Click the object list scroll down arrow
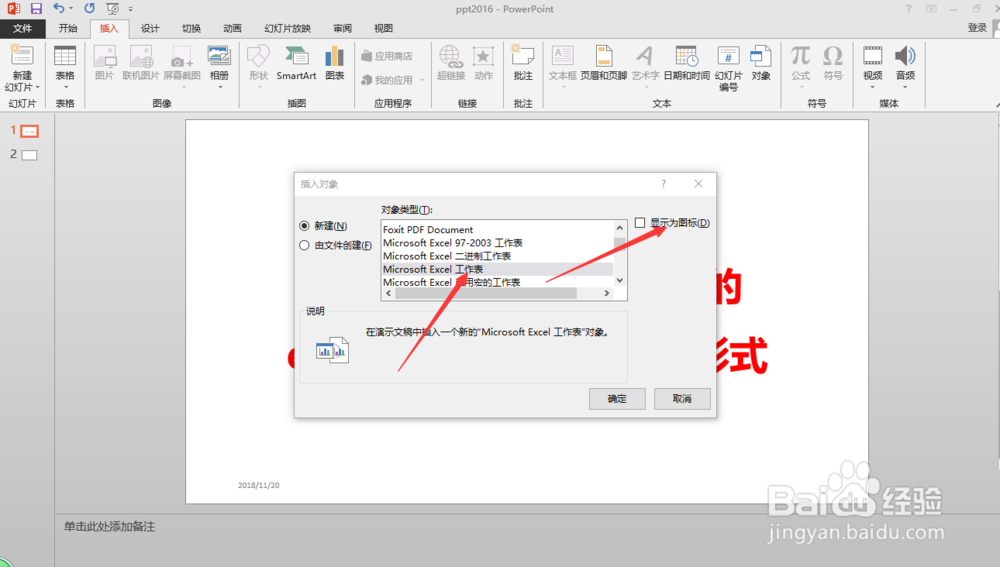1000x567 pixels. 619,280
